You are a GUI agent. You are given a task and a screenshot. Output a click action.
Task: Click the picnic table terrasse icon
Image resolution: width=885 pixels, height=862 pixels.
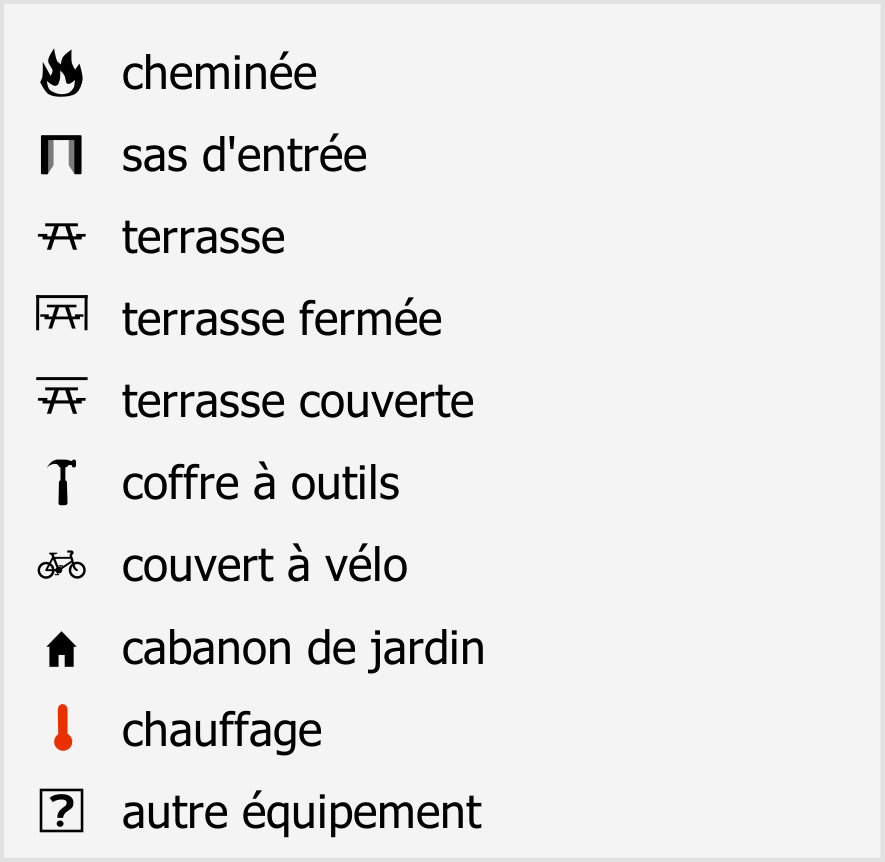pos(62,237)
